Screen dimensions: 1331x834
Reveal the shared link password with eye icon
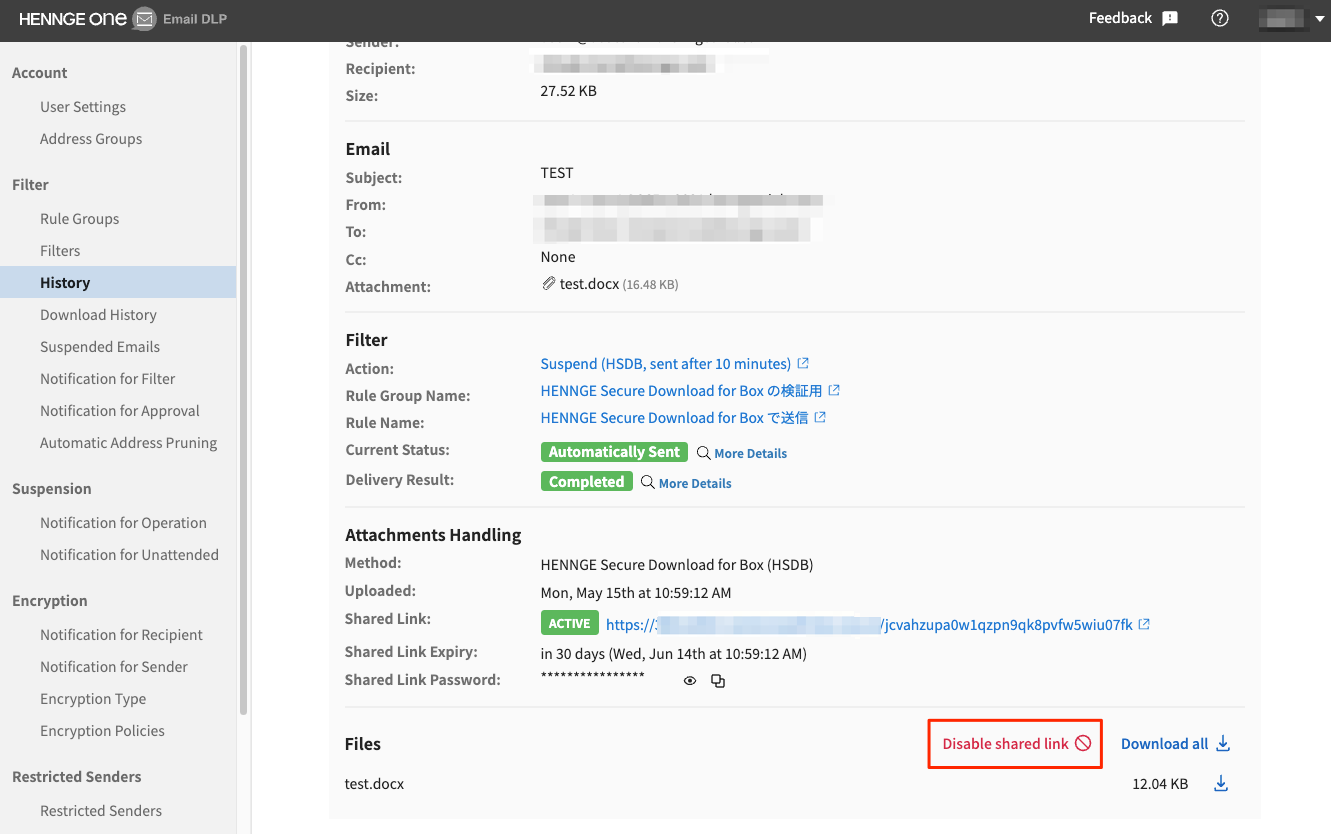(690, 681)
